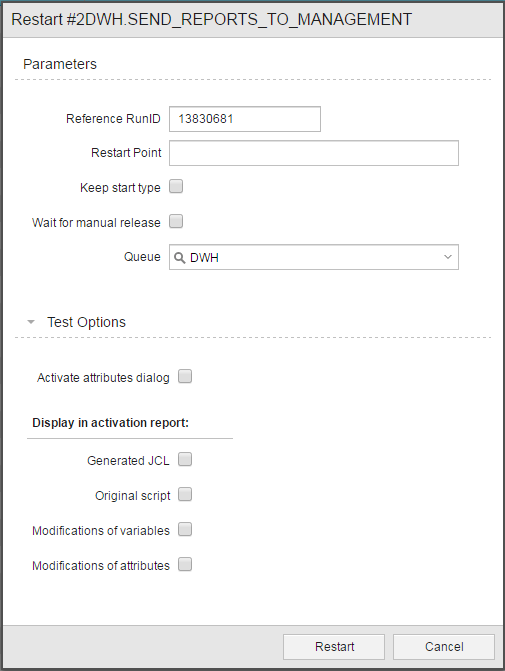Enable the Generated JCL checkbox
The image size is (505, 671).
click(185, 459)
